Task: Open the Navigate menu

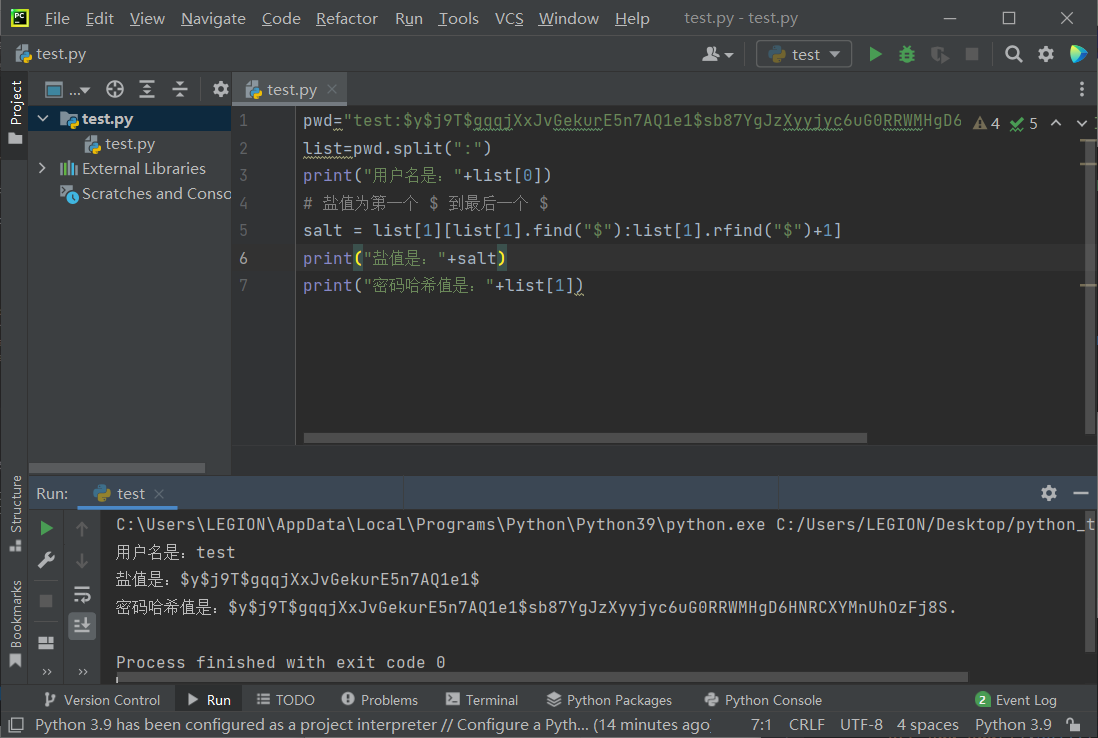Action: [213, 19]
